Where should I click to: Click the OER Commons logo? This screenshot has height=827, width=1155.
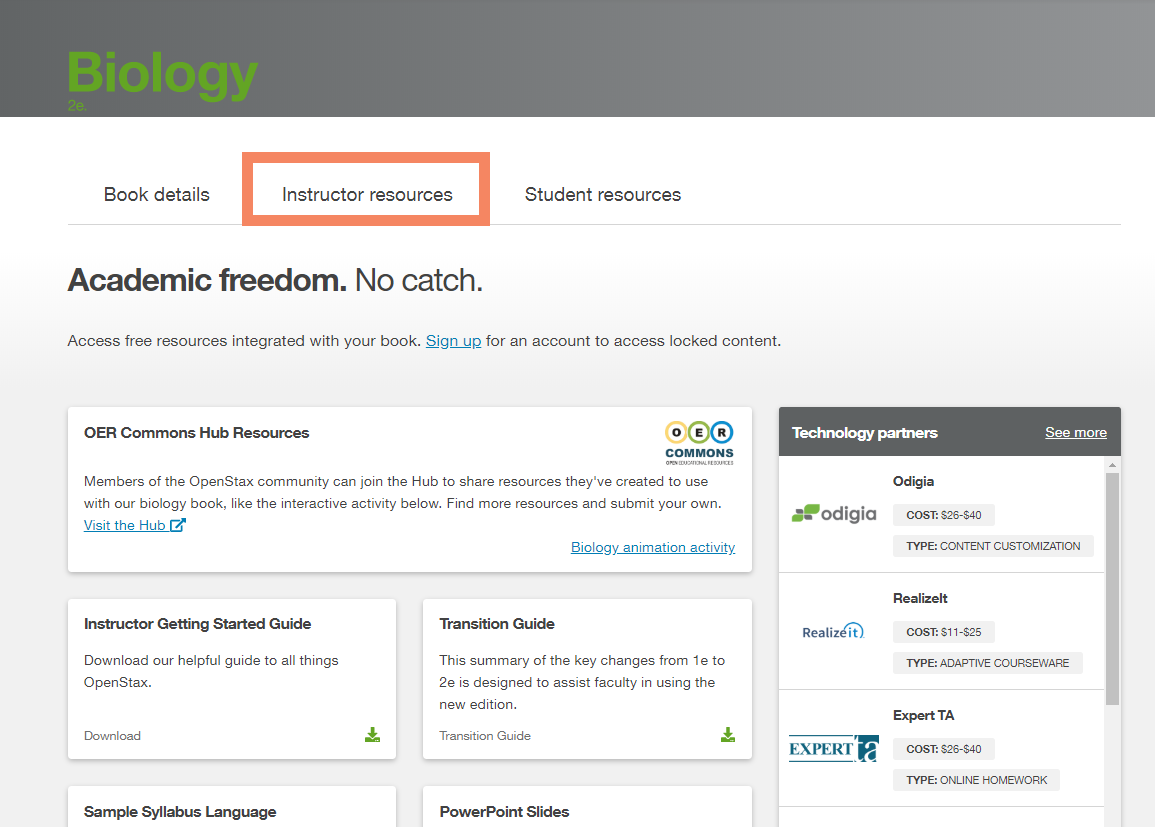pyautogui.click(x=698, y=442)
